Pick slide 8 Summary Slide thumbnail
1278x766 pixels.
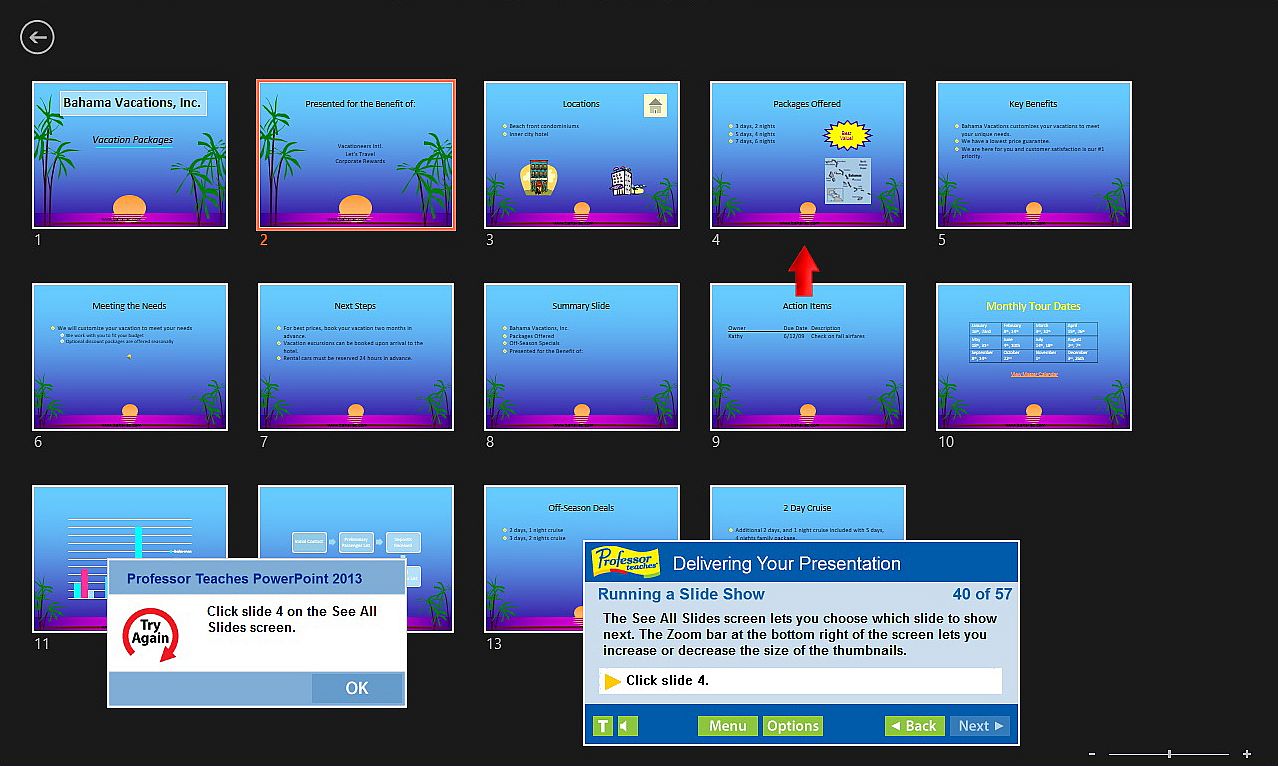[582, 357]
